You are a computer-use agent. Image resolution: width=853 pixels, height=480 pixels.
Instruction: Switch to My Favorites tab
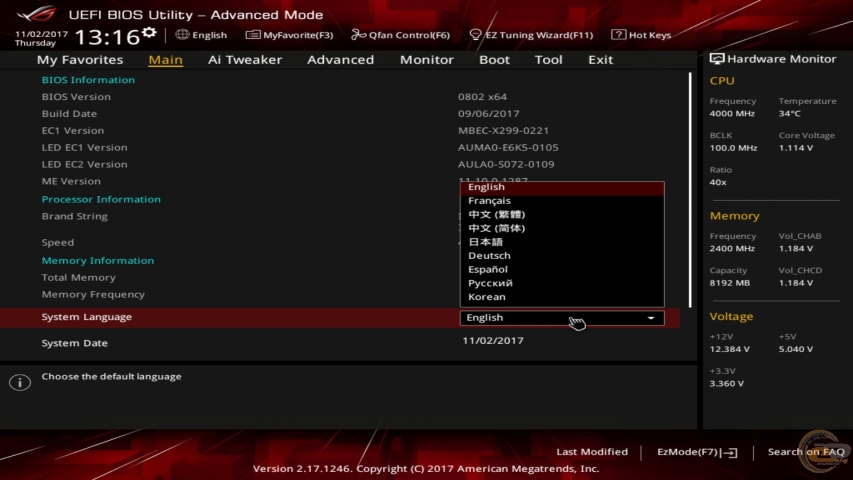coord(80,60)
